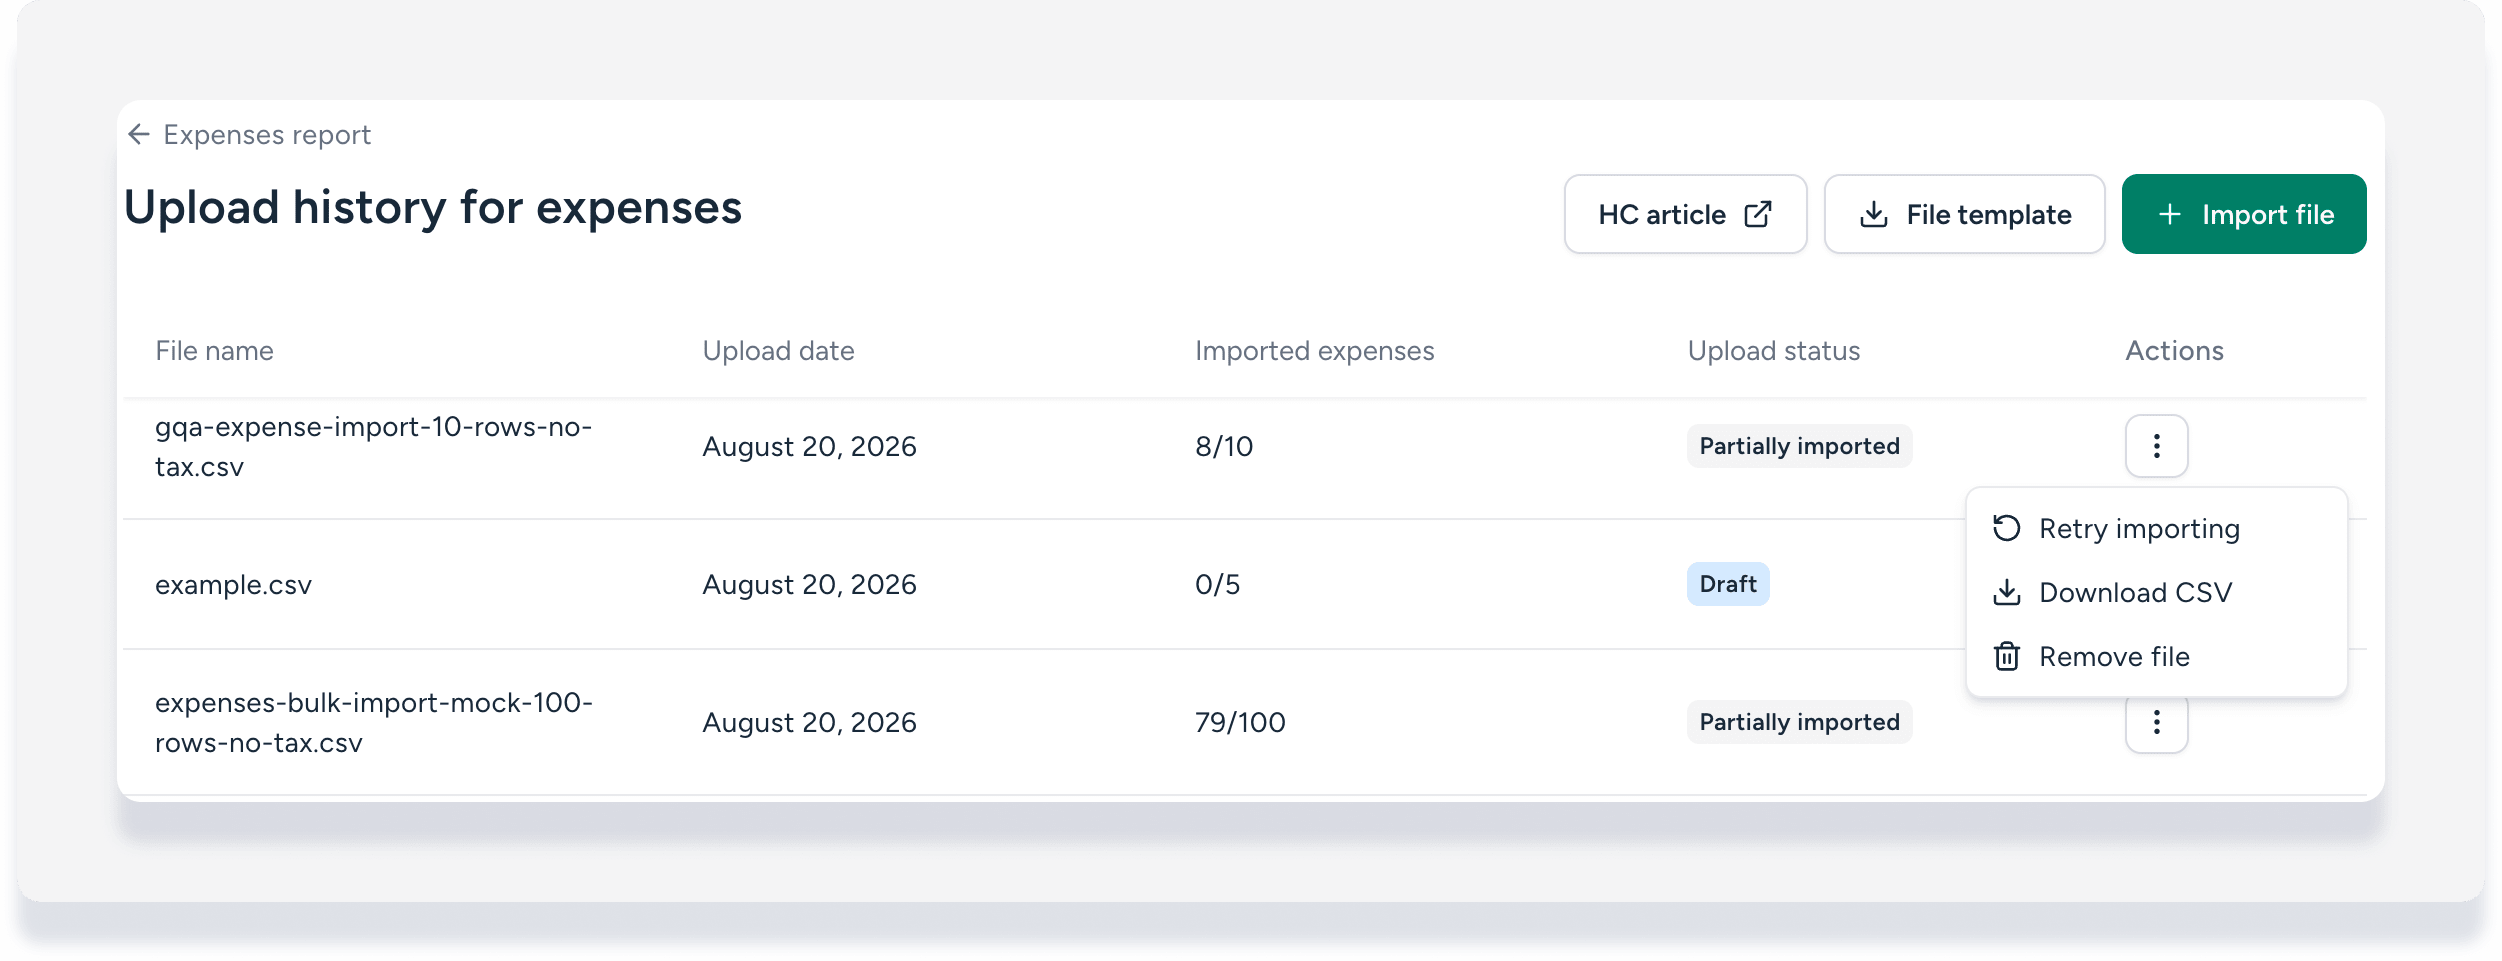Image resolution: width=2502 pixels, height=961 pixels.
Task: Click the plus icon on Import file
Action: (x=2169, y=214)
